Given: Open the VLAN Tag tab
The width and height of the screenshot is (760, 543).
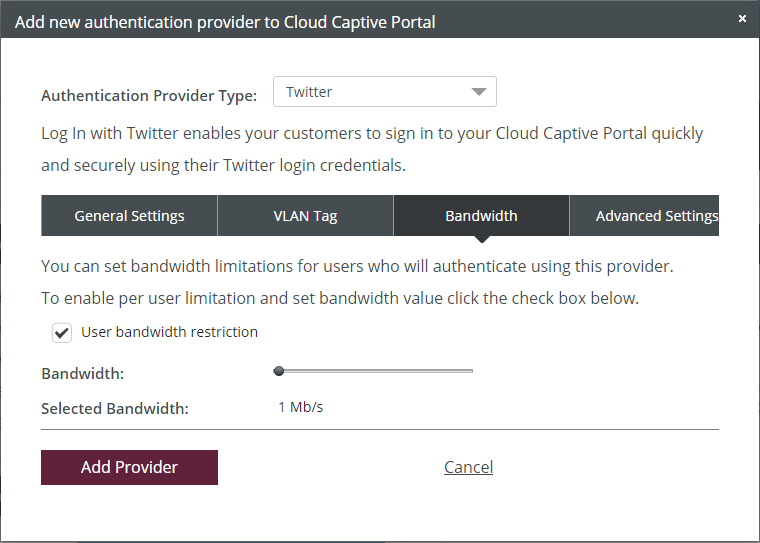Looking at the screenshot, I should pos(305,216).
